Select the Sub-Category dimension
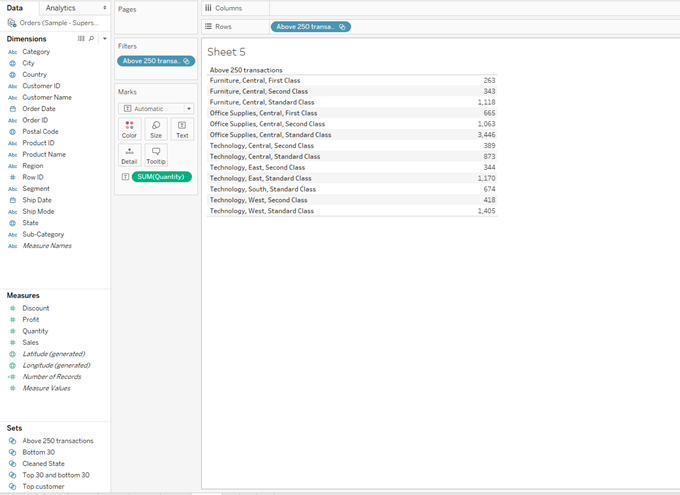Viewport: 680px width, 495px height. coord(43,234)
